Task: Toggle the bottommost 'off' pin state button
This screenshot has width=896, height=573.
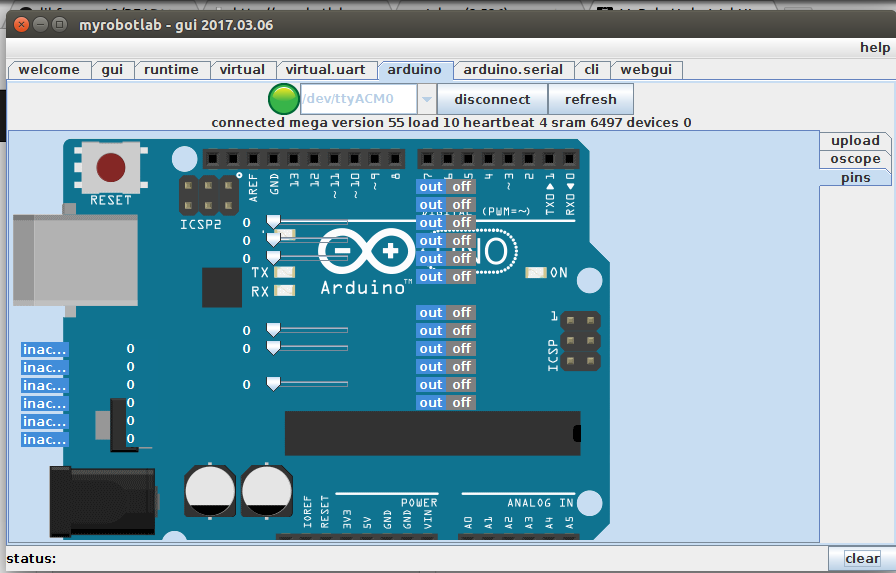Action: 461,403
